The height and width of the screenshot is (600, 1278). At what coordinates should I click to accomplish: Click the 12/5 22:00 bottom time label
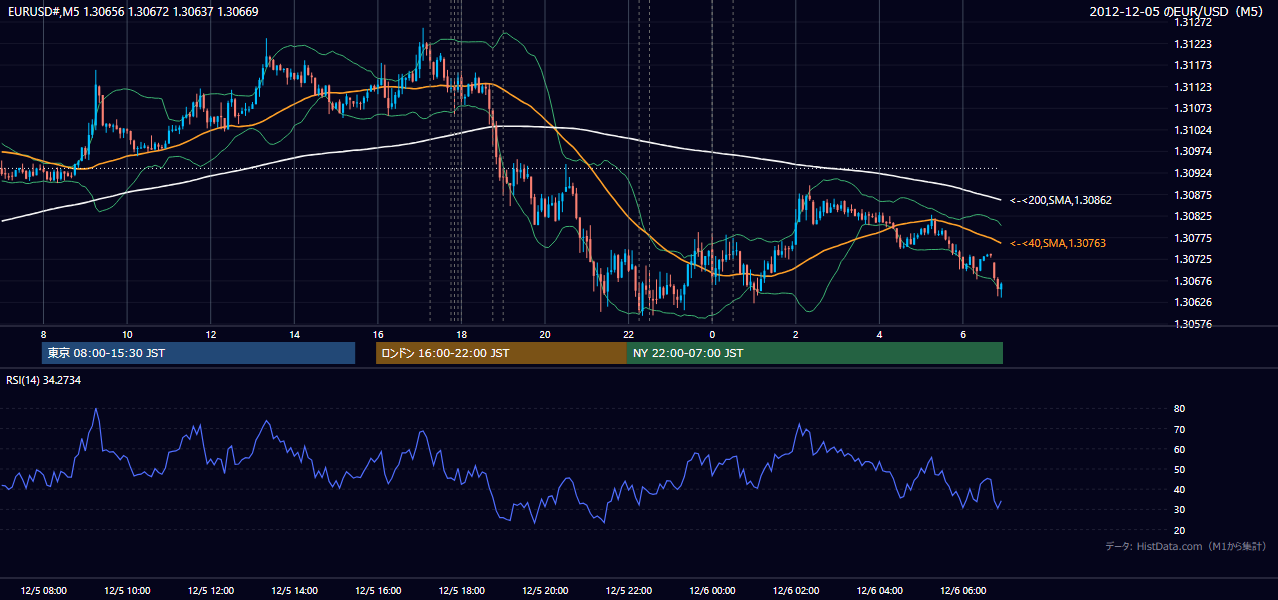coord(628,591)
